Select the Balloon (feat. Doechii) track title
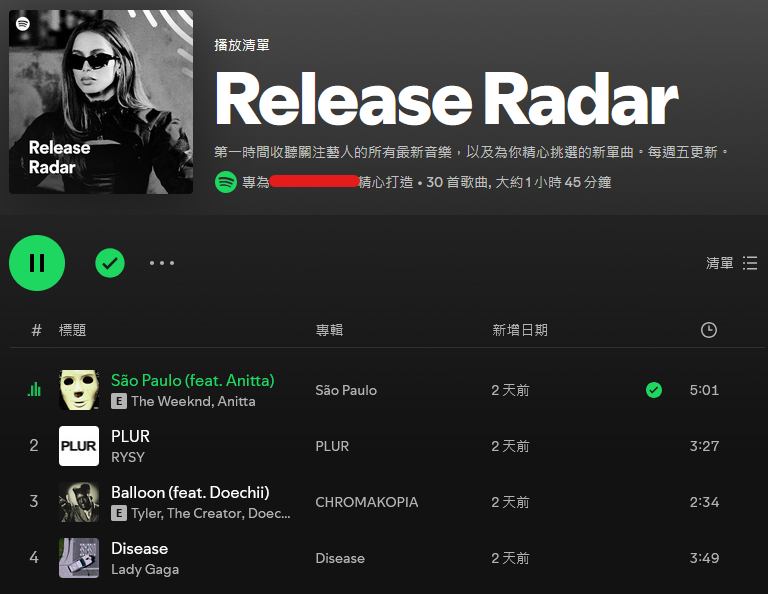768x594 pixels. [190, 492]
